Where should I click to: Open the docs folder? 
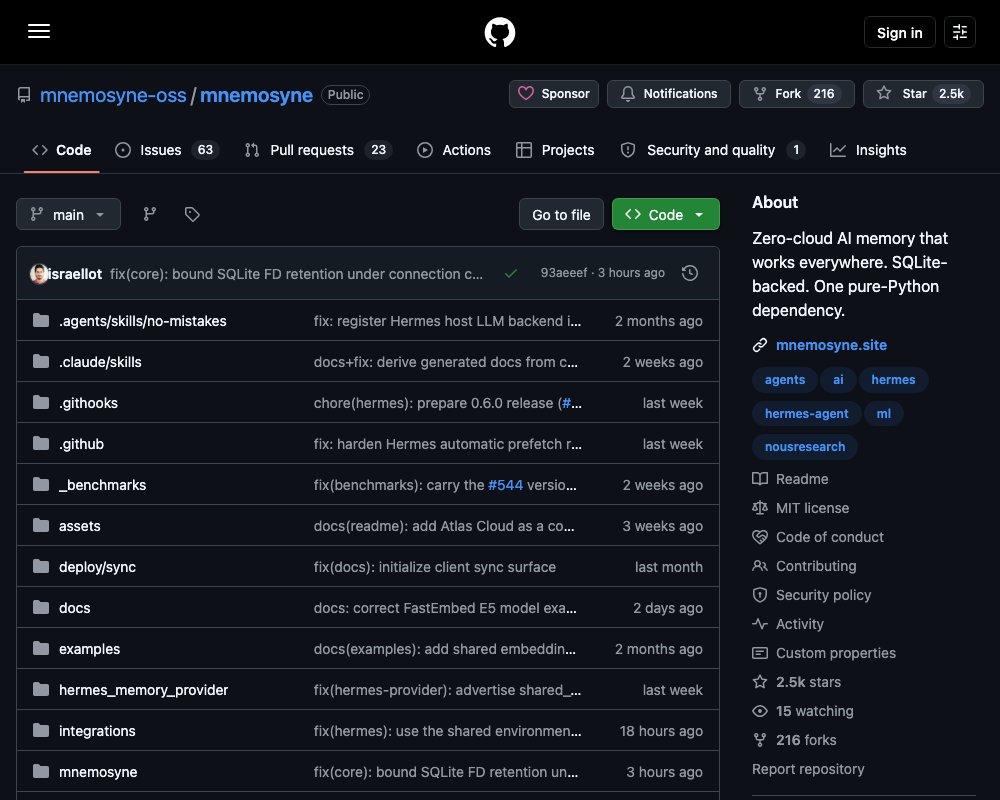[x=75, y=608]
